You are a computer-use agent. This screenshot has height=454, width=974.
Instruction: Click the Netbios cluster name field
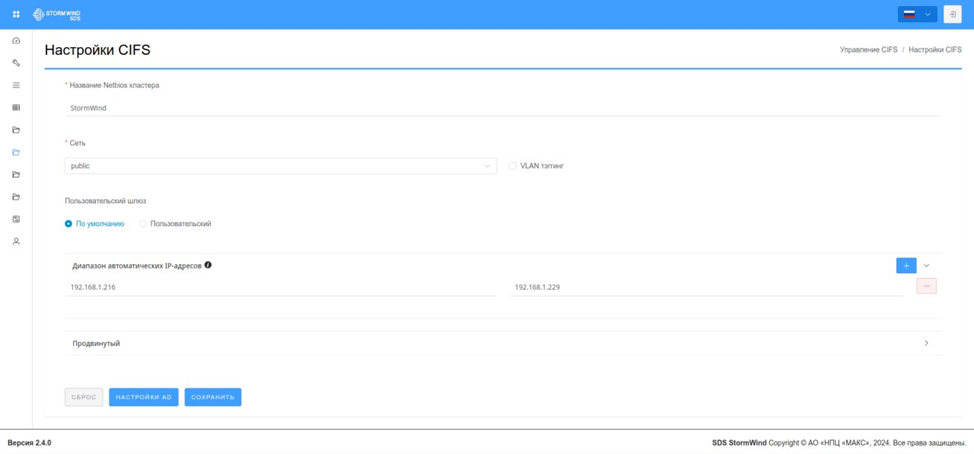(503, 107)
